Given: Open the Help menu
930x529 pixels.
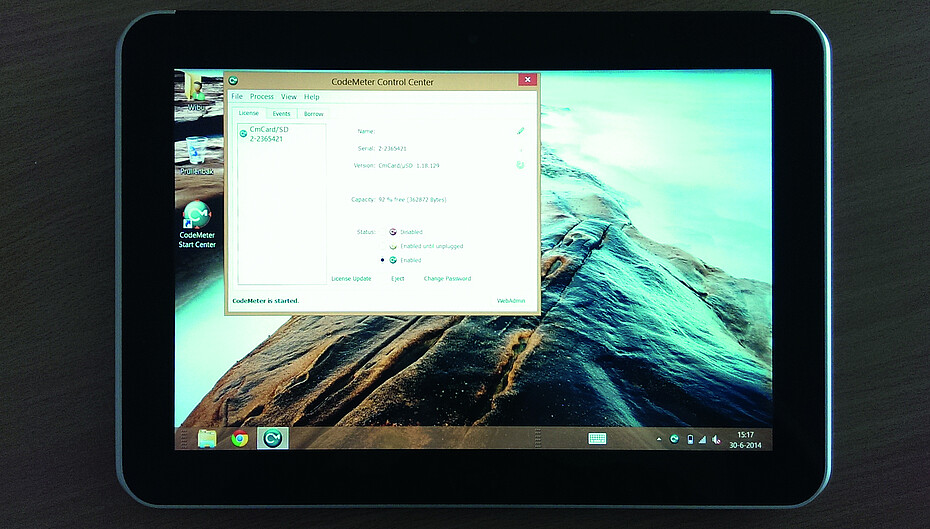Looking at the screenshot, I should [x=312, y=97].
